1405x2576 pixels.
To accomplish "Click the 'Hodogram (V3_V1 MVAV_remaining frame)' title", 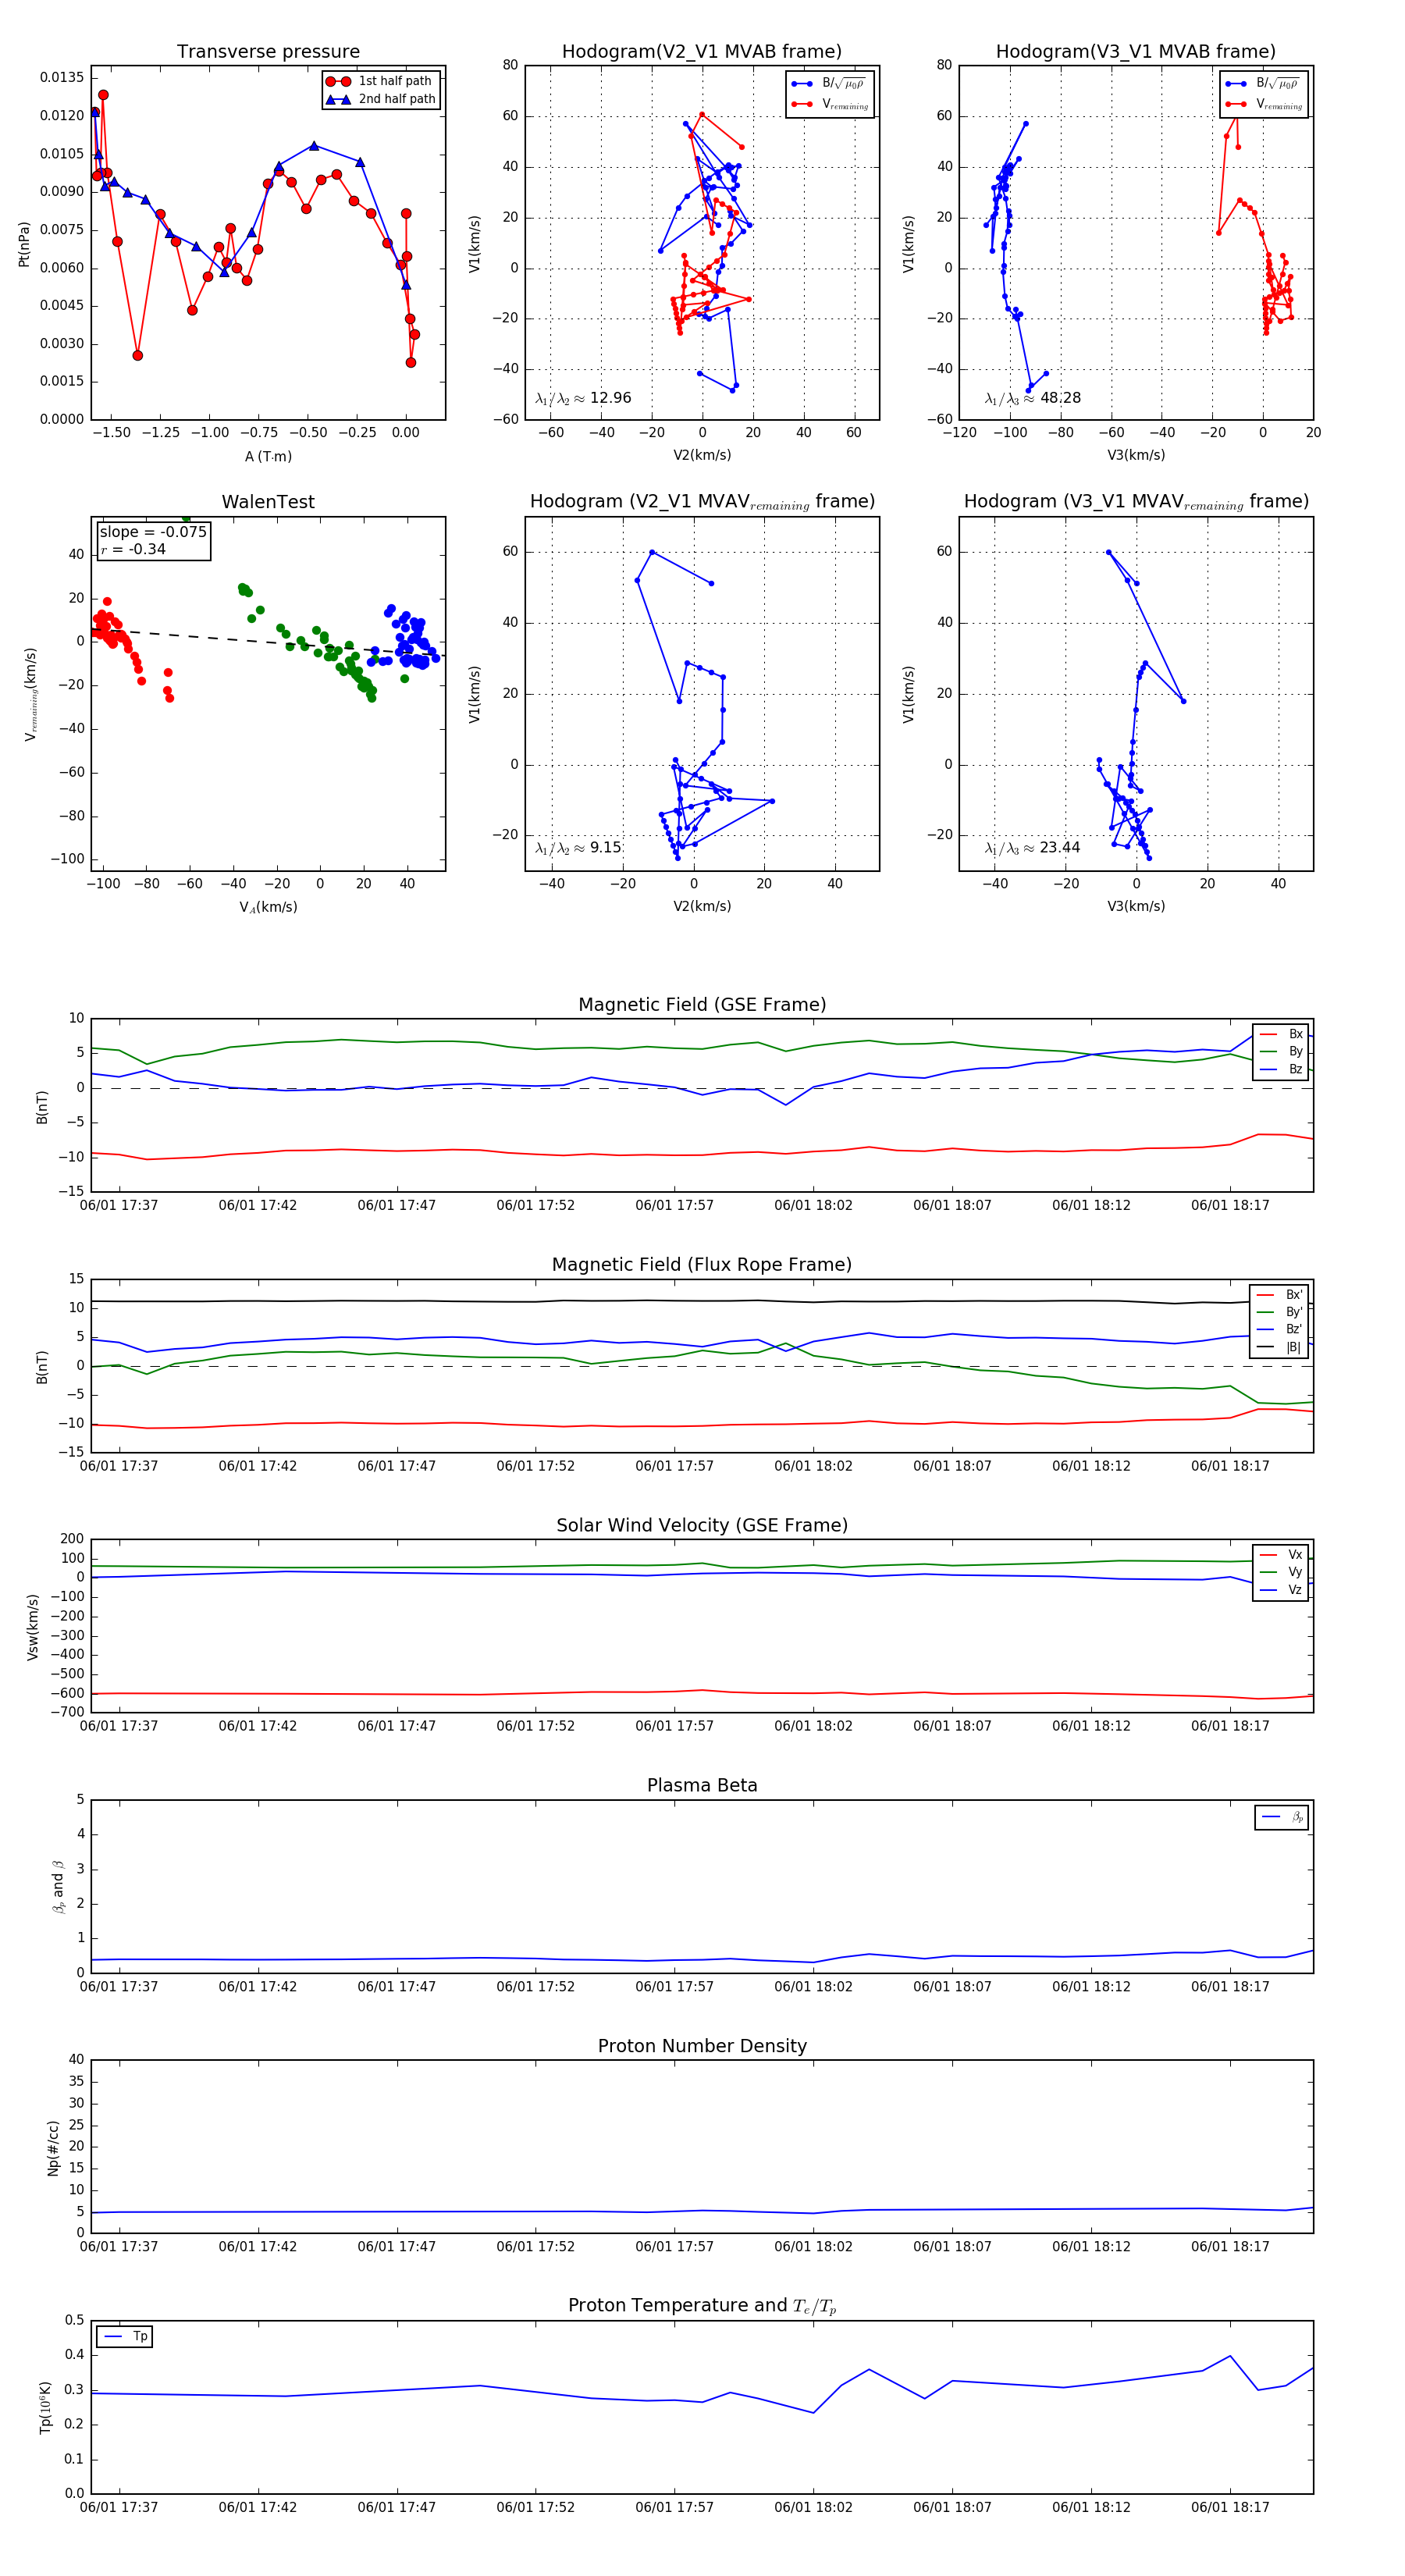I will (x=1136, y=502).
